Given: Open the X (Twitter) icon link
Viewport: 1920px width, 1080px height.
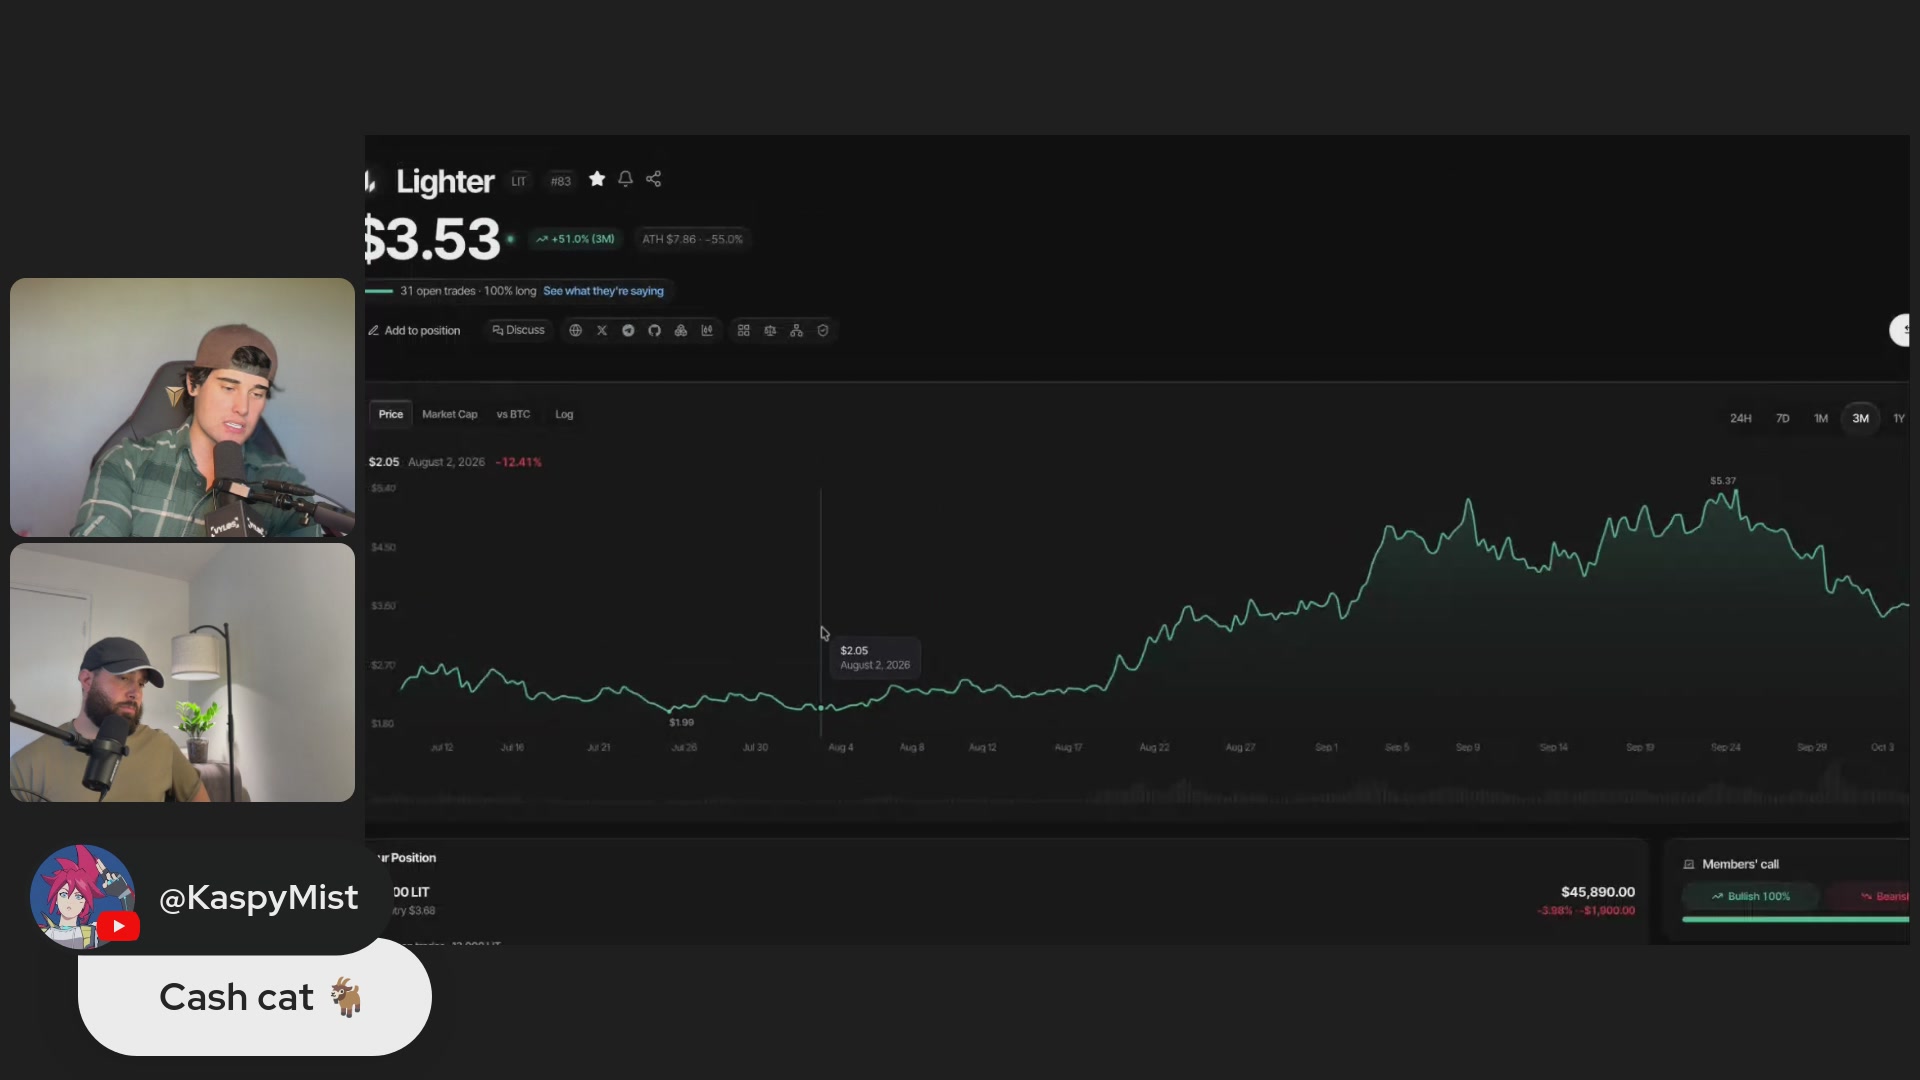Looking at the screenshot, I should (x=602, y=330).
